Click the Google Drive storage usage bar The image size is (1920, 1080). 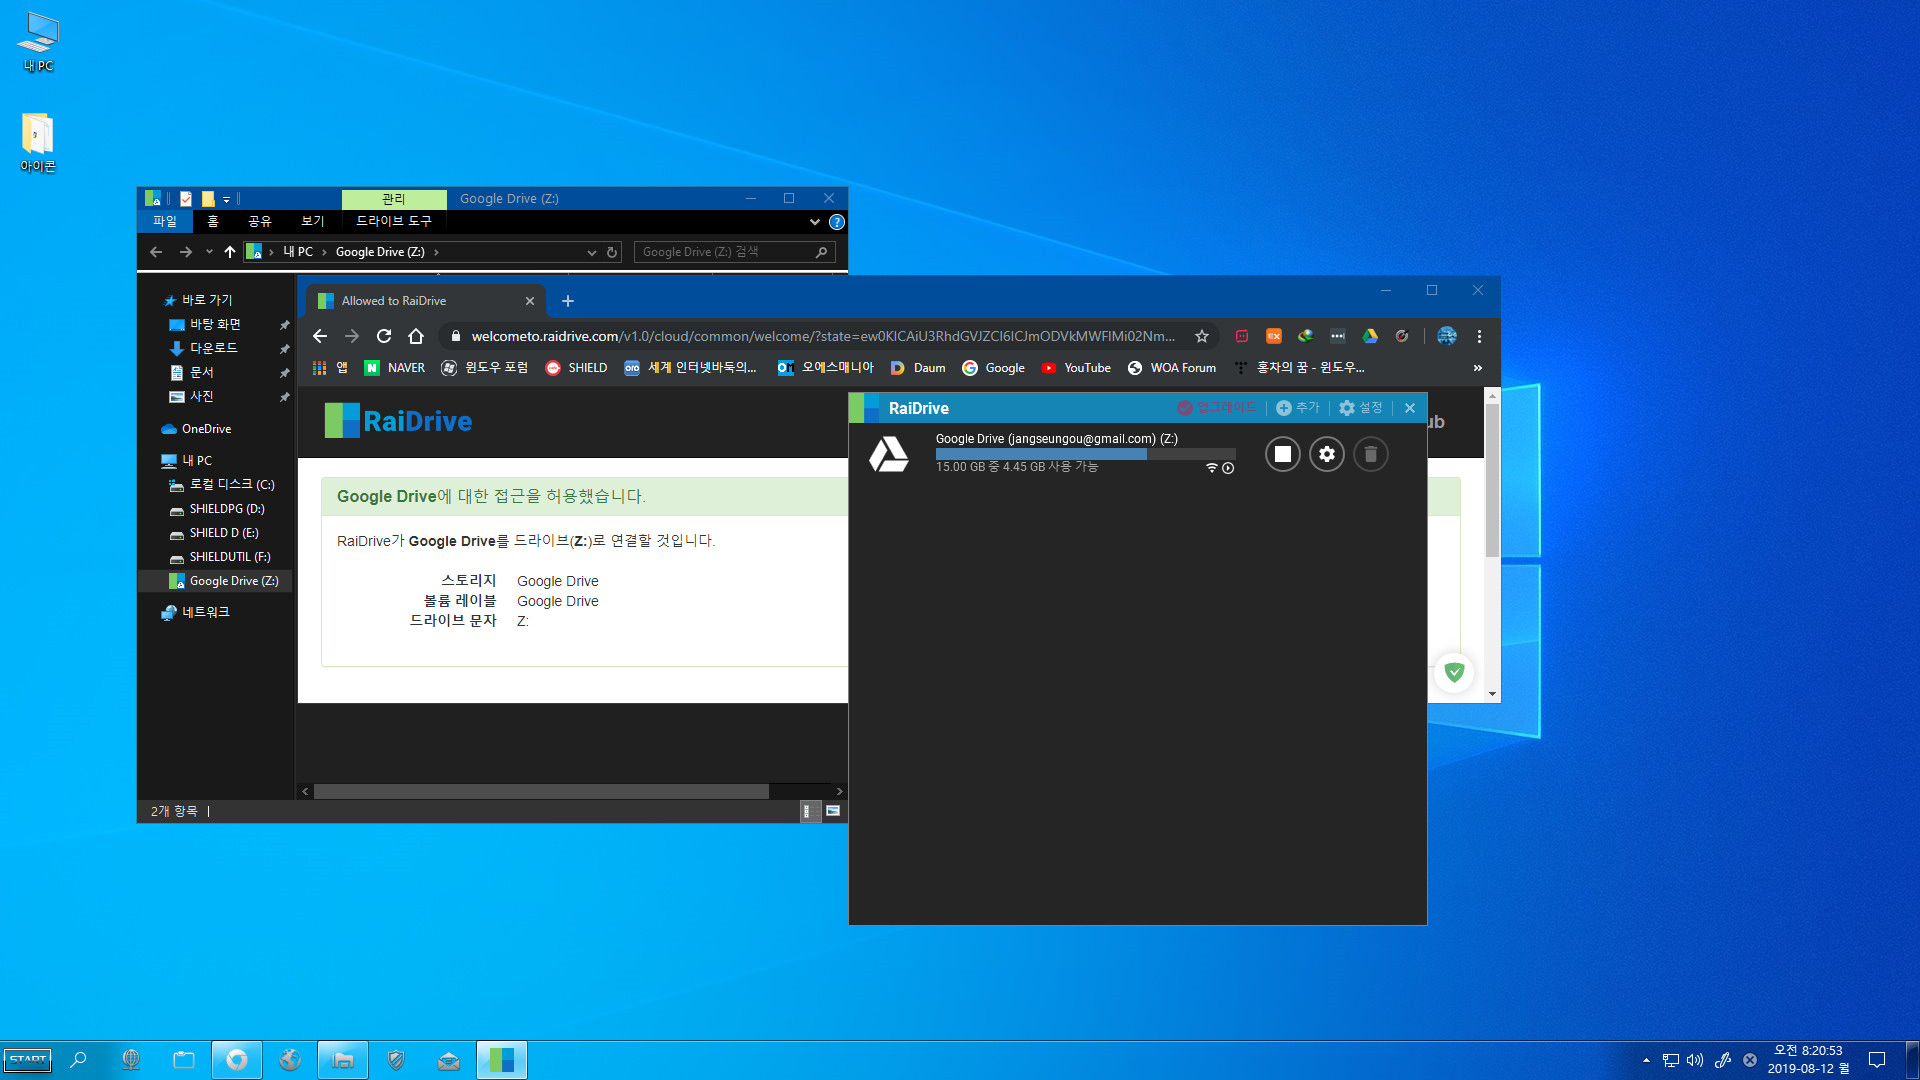(1085, 454)
